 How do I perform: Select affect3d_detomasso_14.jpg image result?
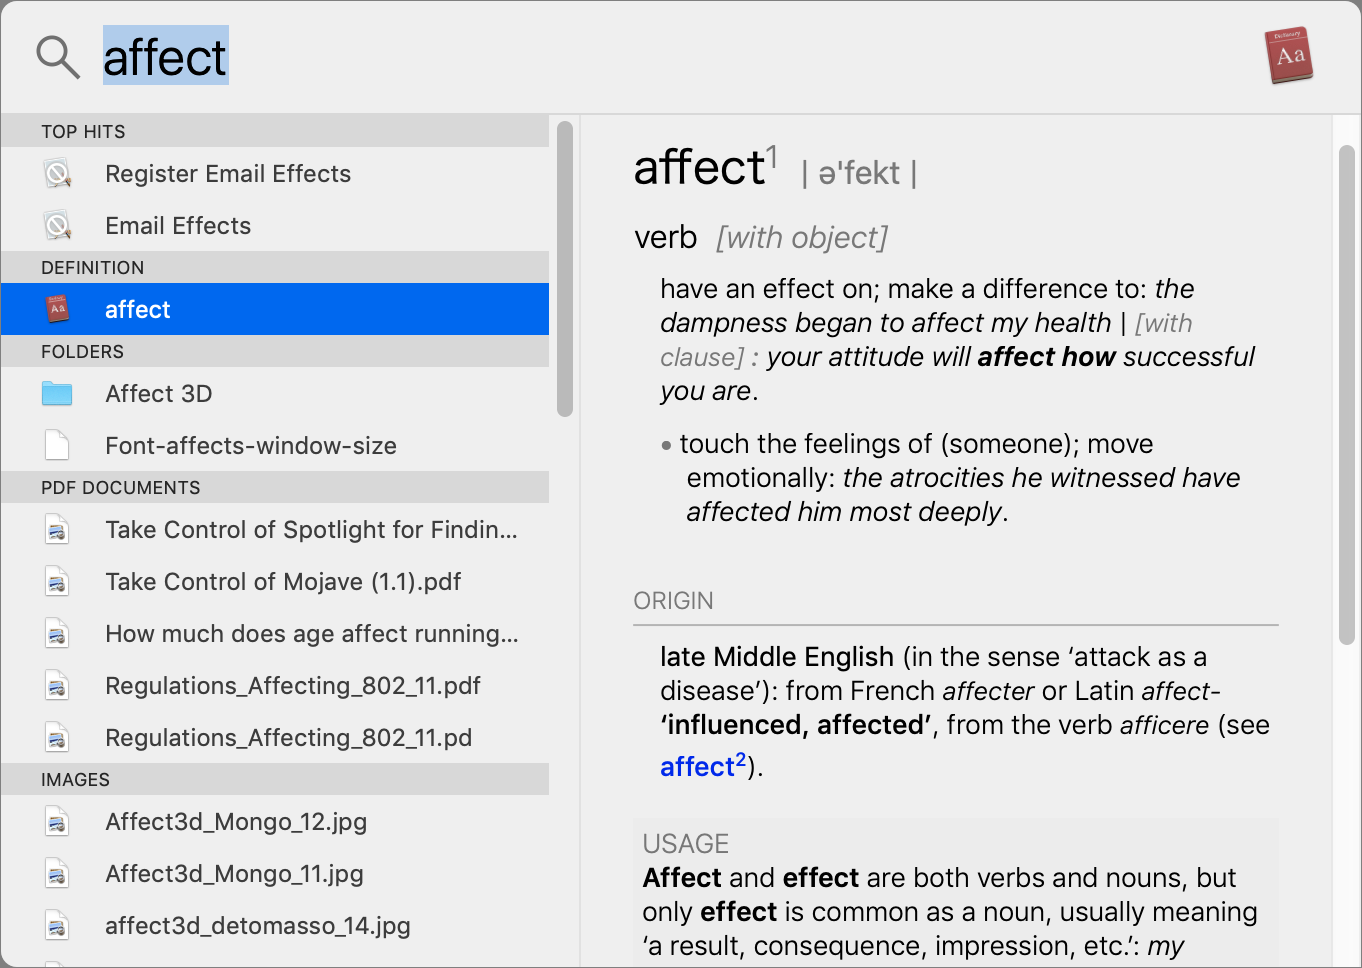pos(275,925)
